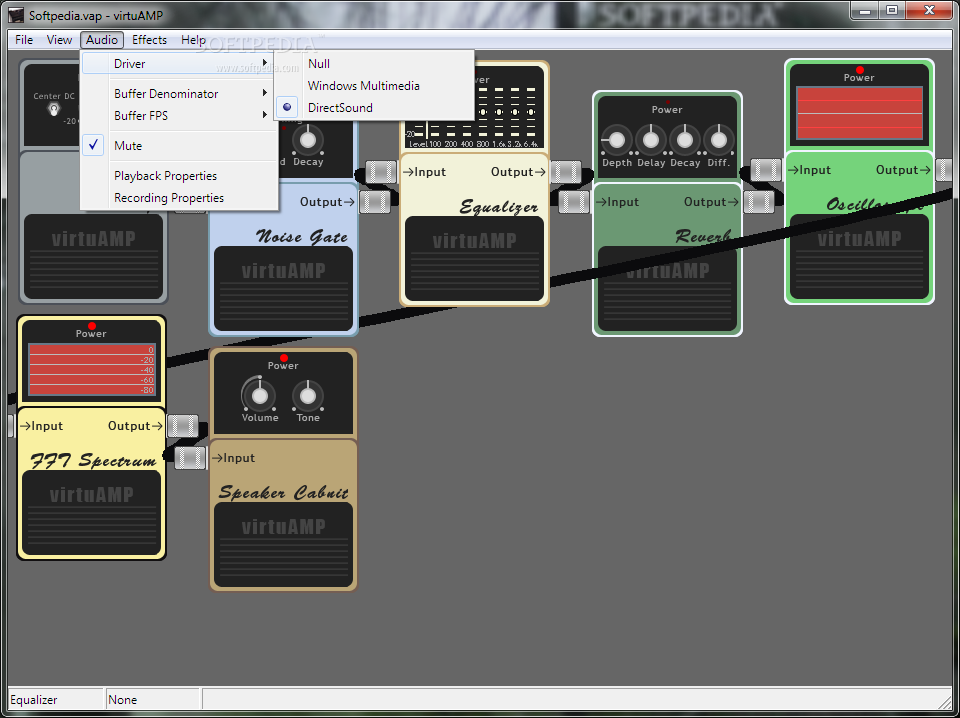Open Playback Properties
The height and width of the screenshot is (718, 960).
pyautogui.click(x=178, y=176)
